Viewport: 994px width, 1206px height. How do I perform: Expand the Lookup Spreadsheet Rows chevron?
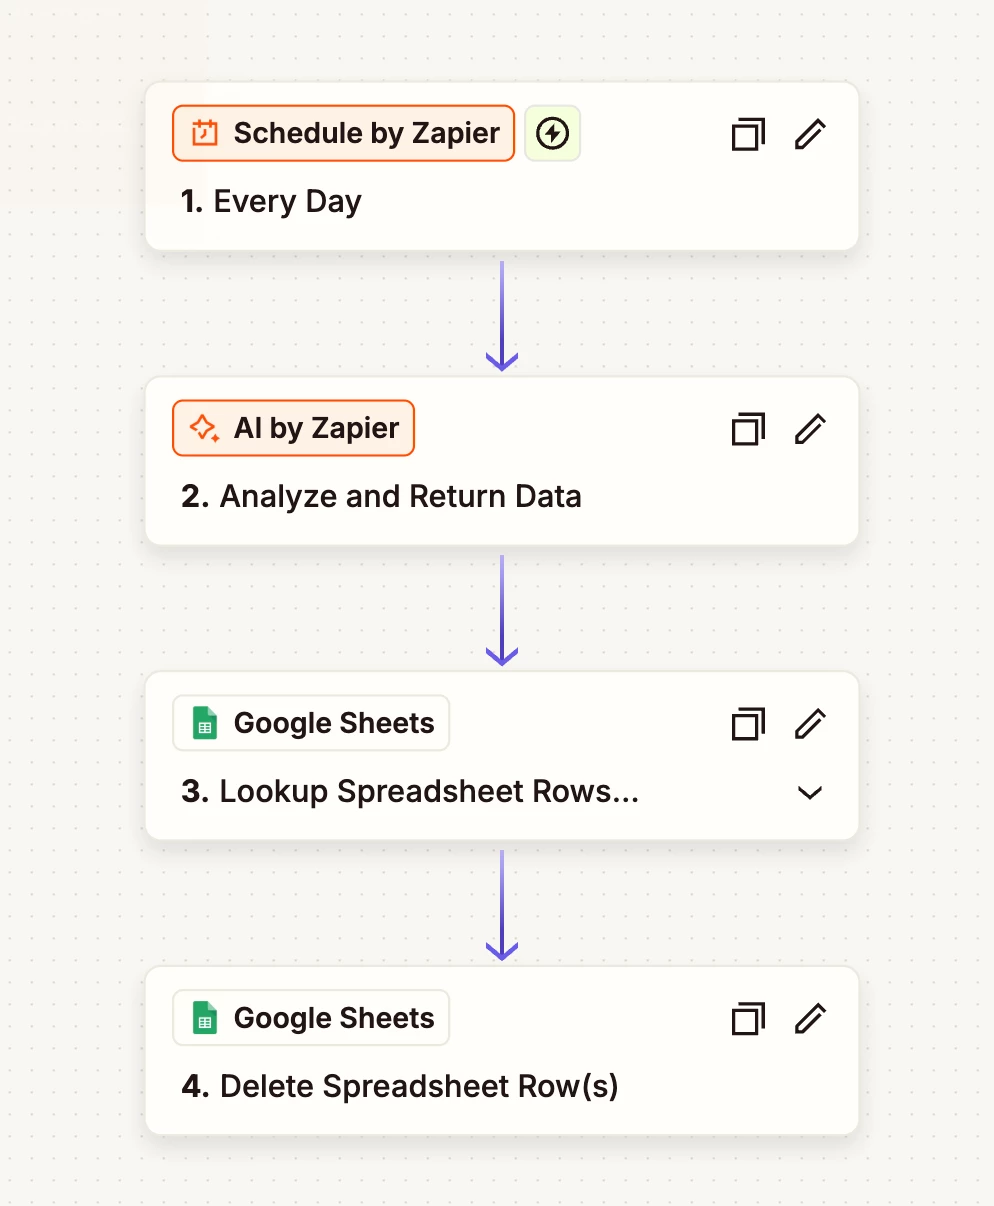click(810, 792)
